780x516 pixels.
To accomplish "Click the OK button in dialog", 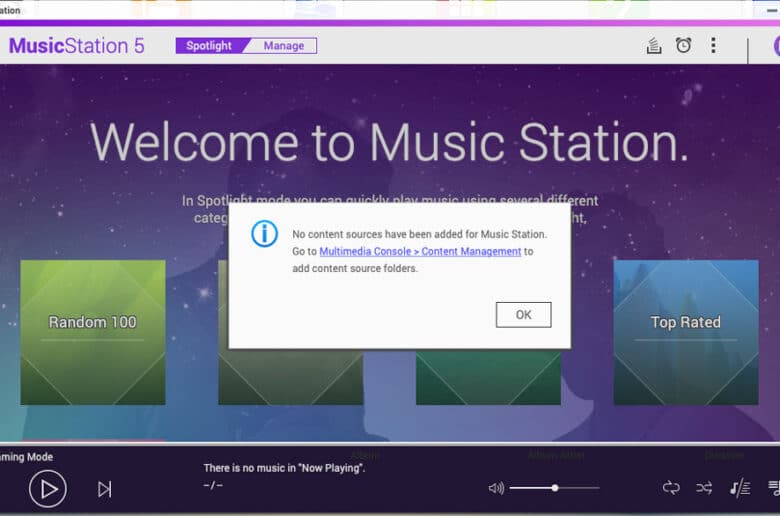I will 523,314.
